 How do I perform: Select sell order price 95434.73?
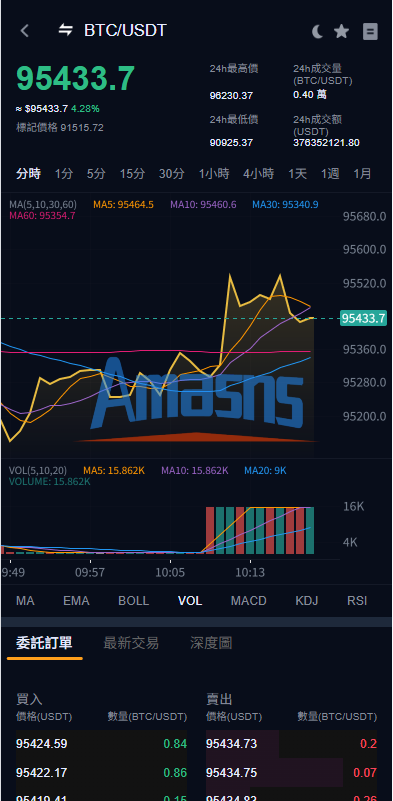pyautogui.click(x=232, y=744)
